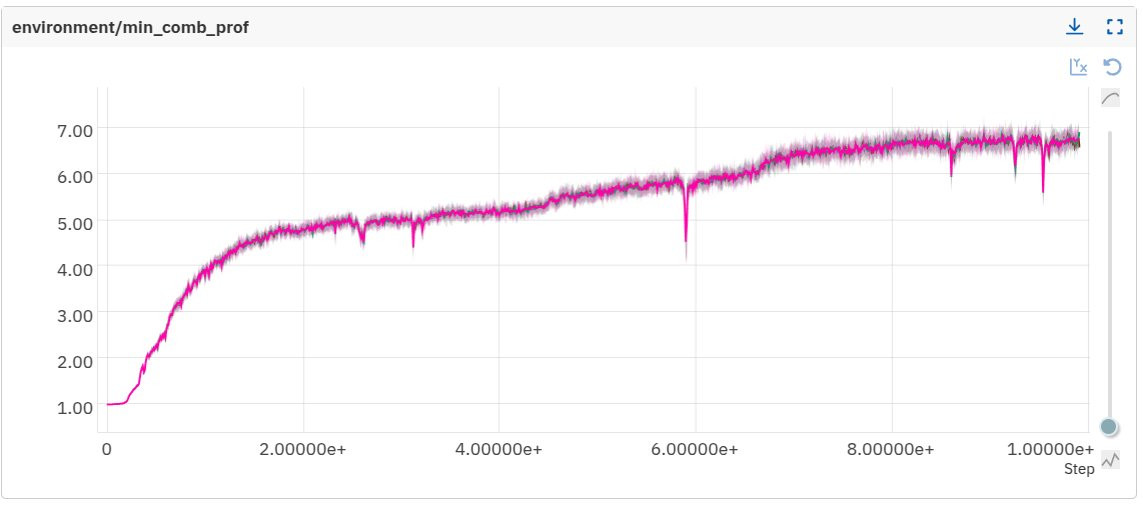Viewport: 1143px width, 509px height.
Task: Open the Y/X axis settings icon
Action: pyautogui.click(x=1078, y=67)
